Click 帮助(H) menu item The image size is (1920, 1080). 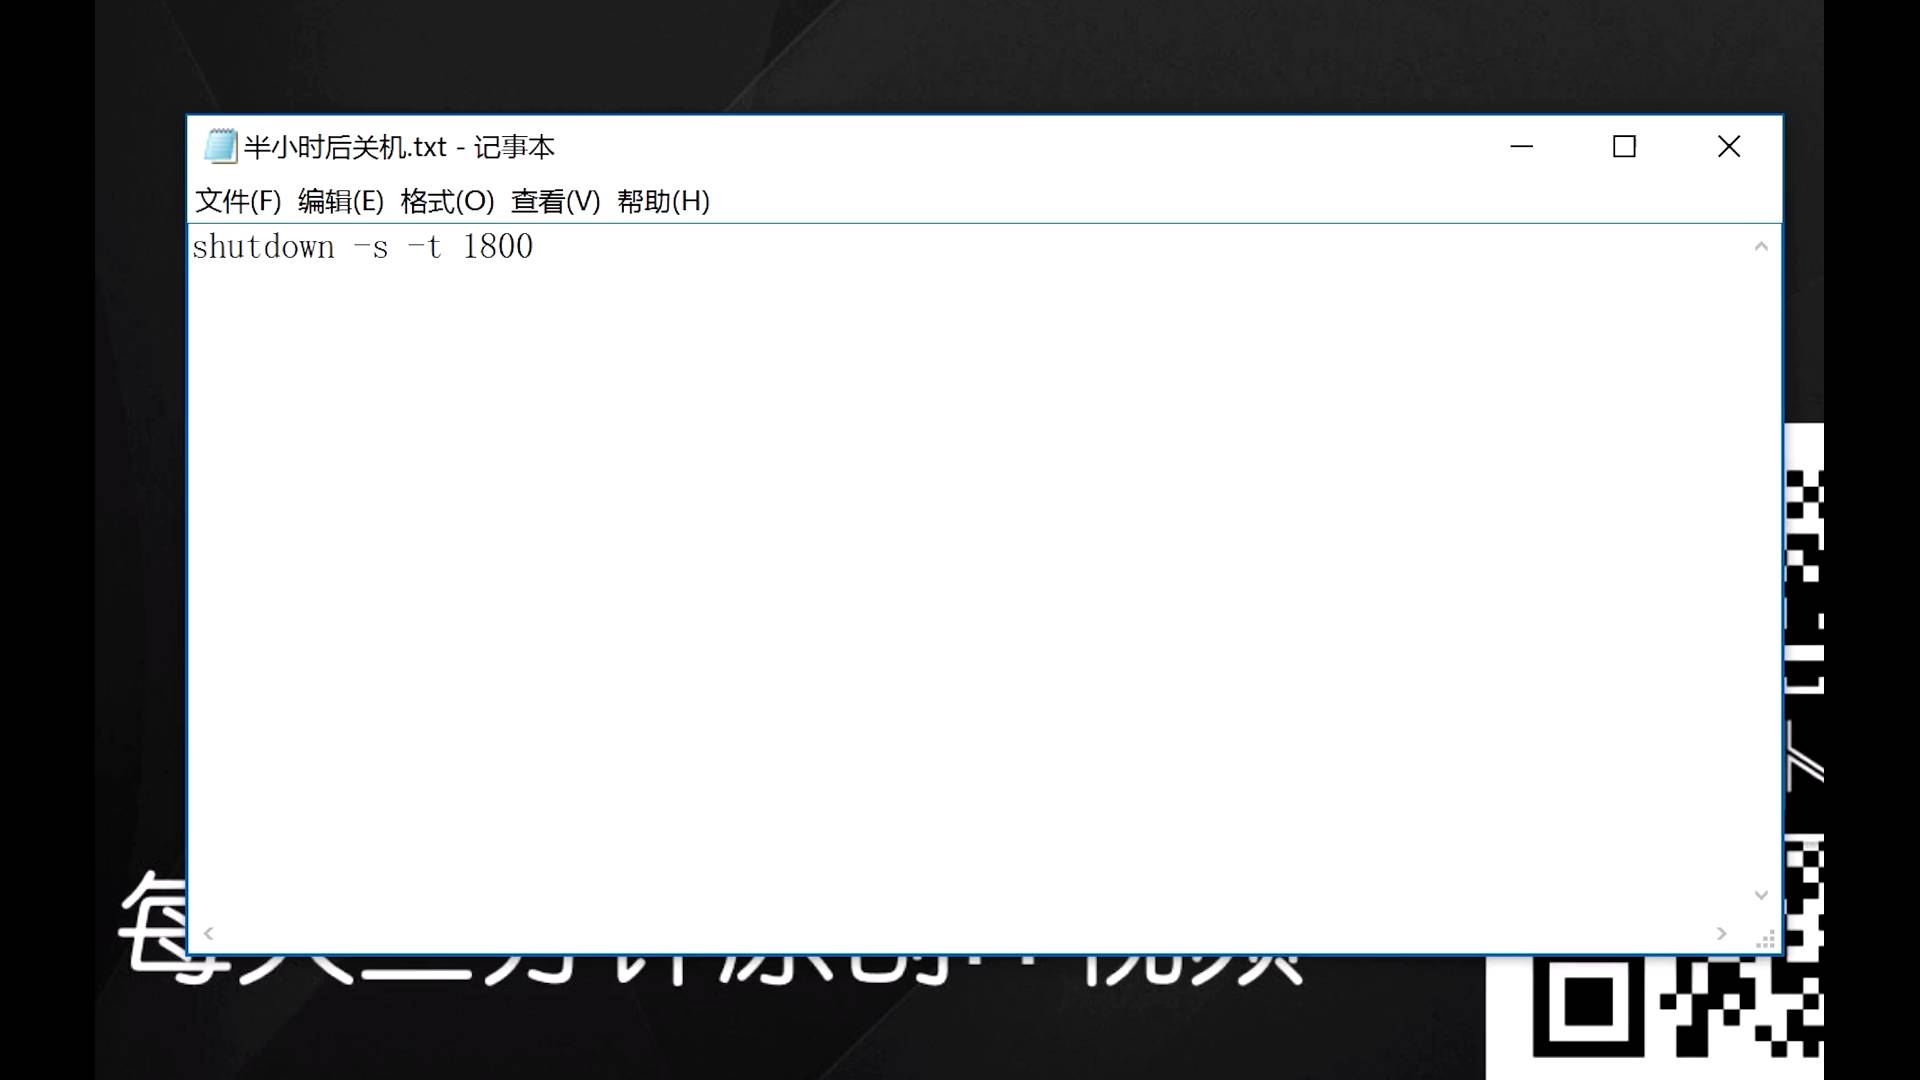663,200
